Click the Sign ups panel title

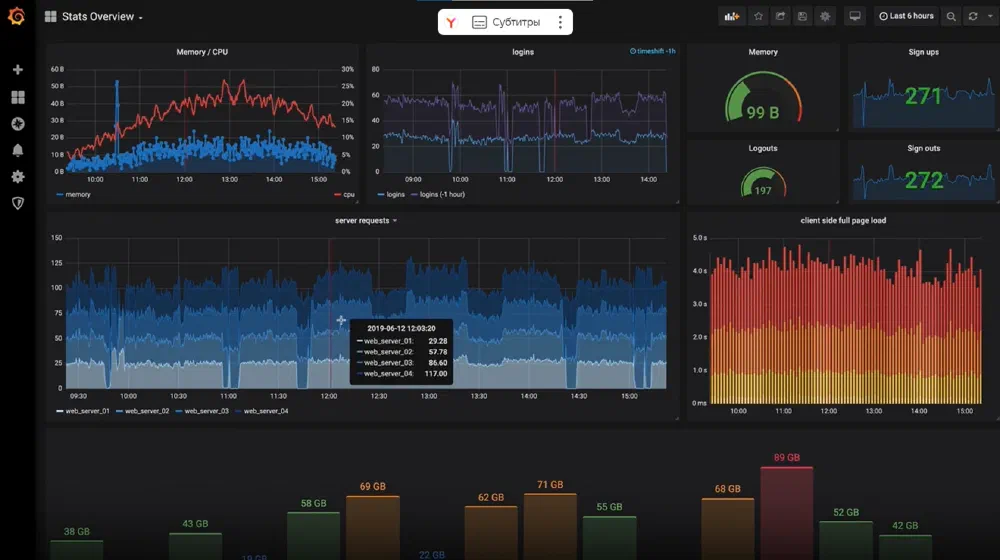tap(923, 52)
